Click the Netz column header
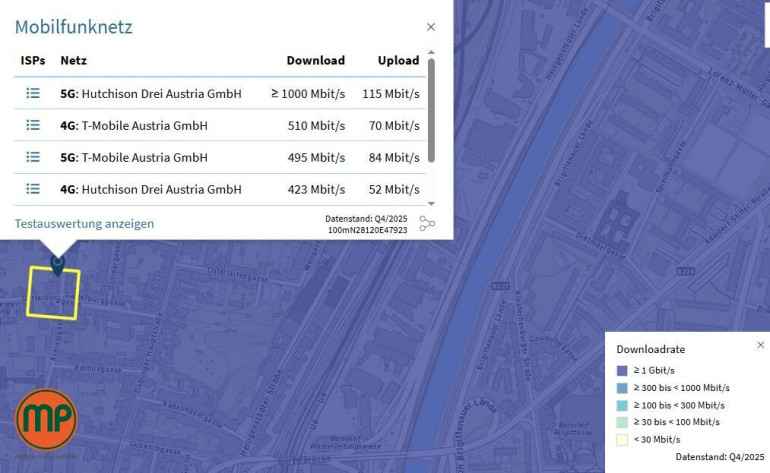770x473 pixels. [74, 60]
